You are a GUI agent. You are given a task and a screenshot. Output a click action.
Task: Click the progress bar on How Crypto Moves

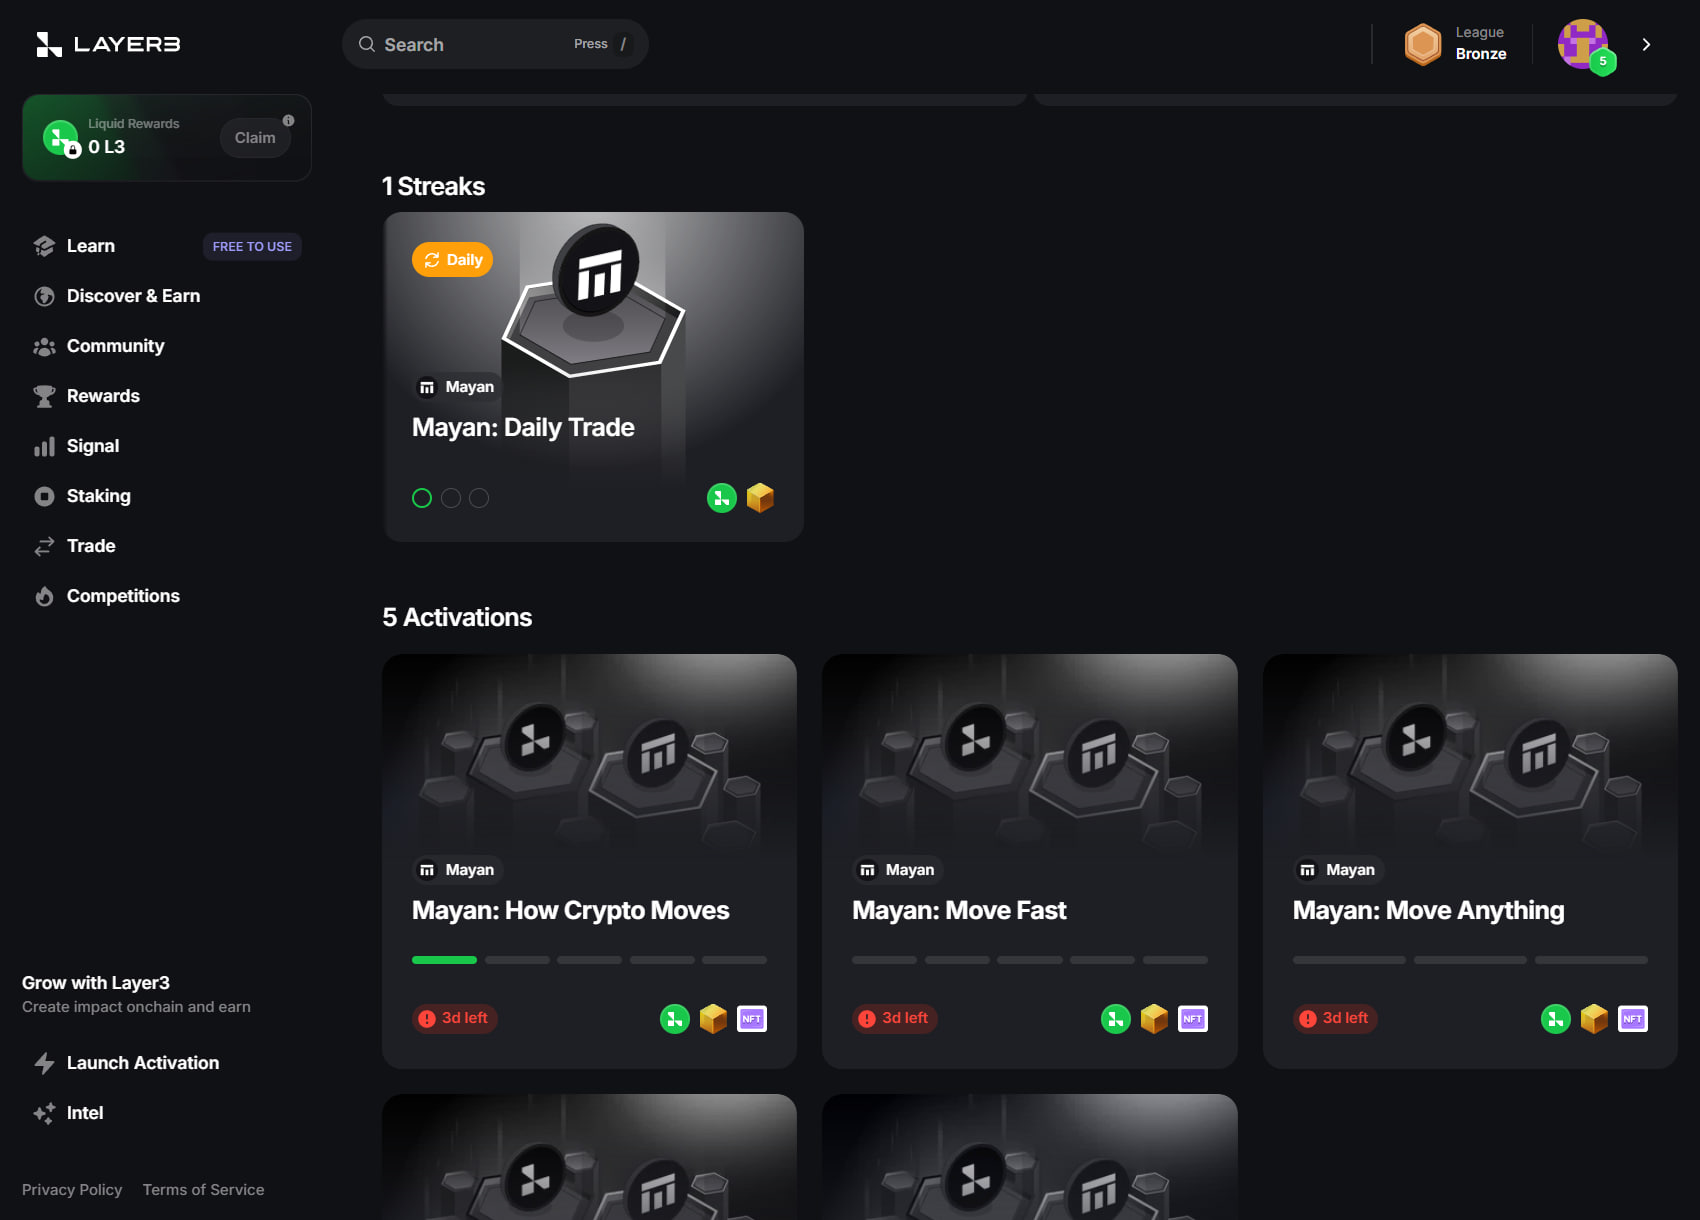click(x=589, y=960)
